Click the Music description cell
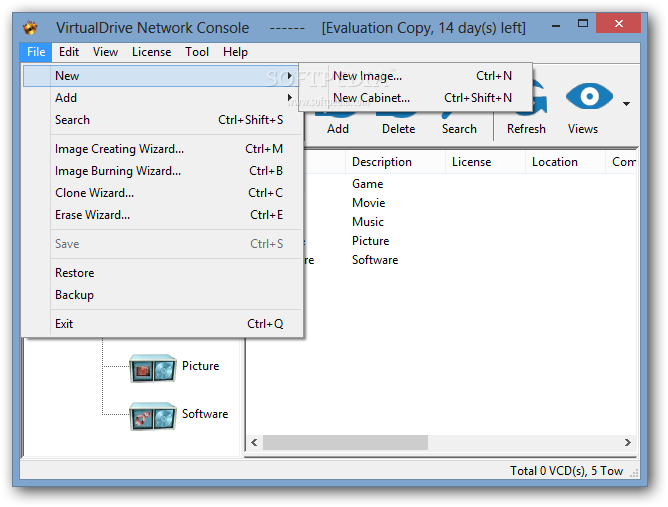This screenshot has height=507, width=668. coord(368,222)
